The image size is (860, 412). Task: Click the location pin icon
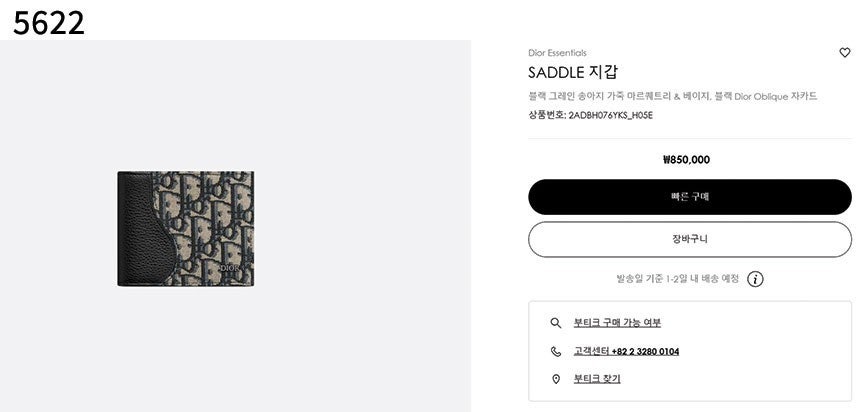556,379
